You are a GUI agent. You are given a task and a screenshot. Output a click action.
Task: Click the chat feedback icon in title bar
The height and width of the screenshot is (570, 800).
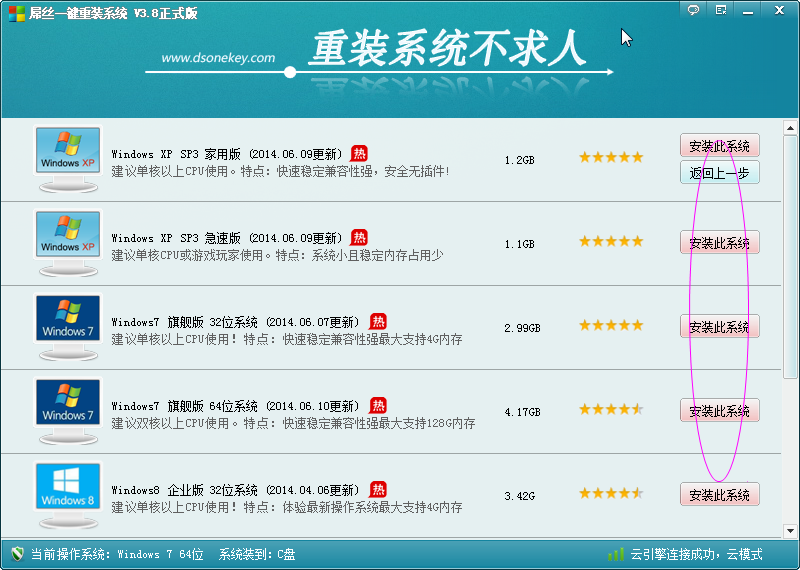(693, 9)
